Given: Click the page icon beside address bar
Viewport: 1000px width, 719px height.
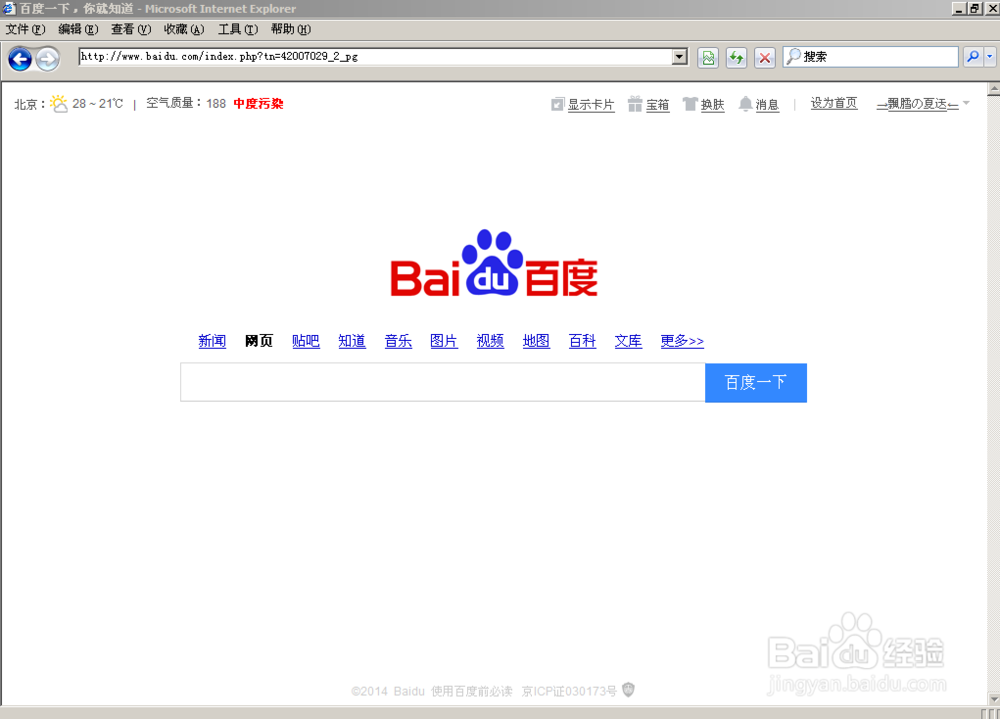Looking at the screenshot, I should click(708, 58).
